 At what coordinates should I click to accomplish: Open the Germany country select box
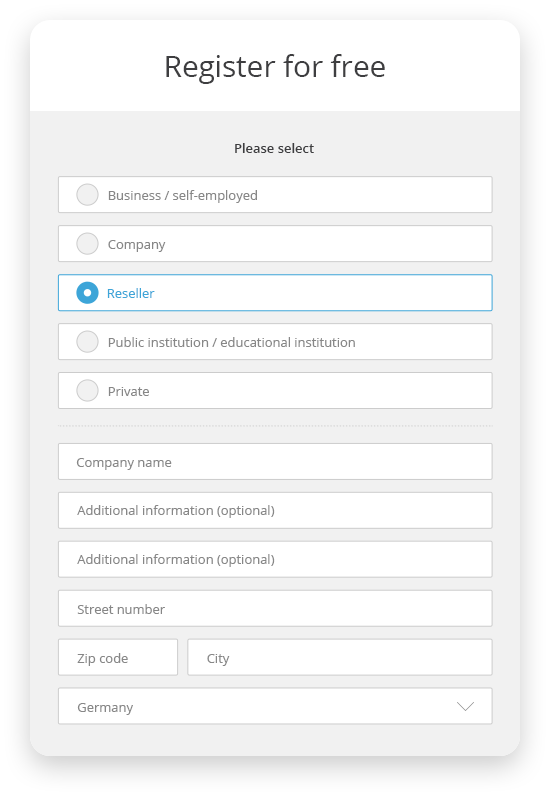275,706
